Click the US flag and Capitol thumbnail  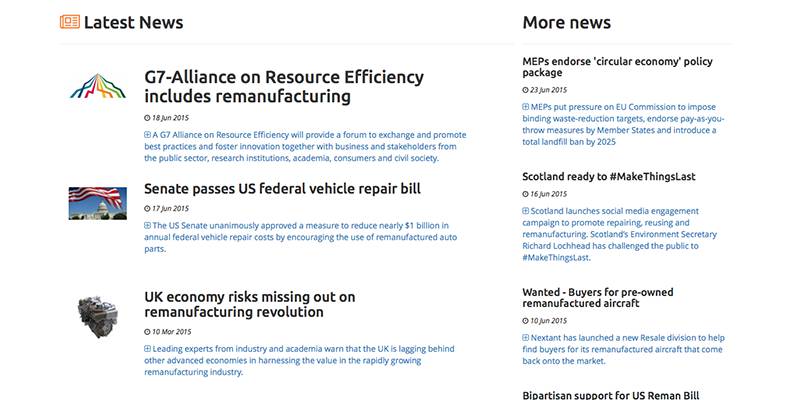click(x=98, y=203)
